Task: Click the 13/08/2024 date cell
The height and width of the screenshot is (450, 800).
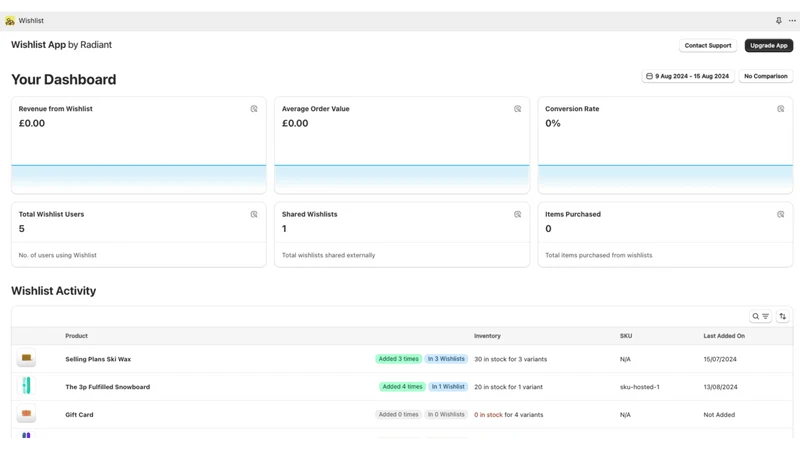Action: pos(720,387)
